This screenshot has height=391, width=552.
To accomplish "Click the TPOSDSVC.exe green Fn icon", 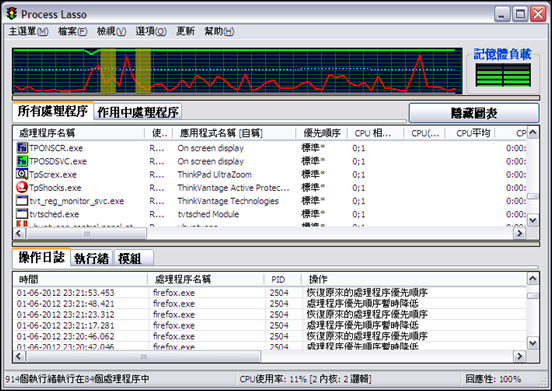I will (22, 161).
